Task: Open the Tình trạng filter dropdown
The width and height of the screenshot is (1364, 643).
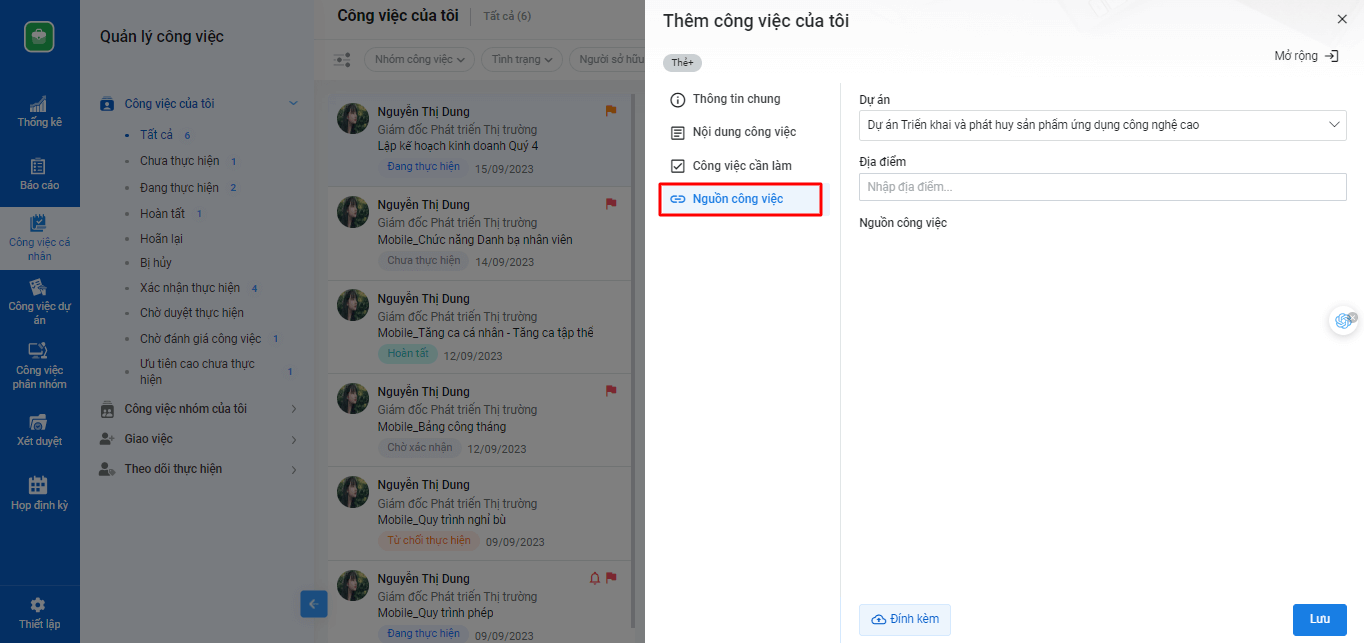Action: [523, 60]
